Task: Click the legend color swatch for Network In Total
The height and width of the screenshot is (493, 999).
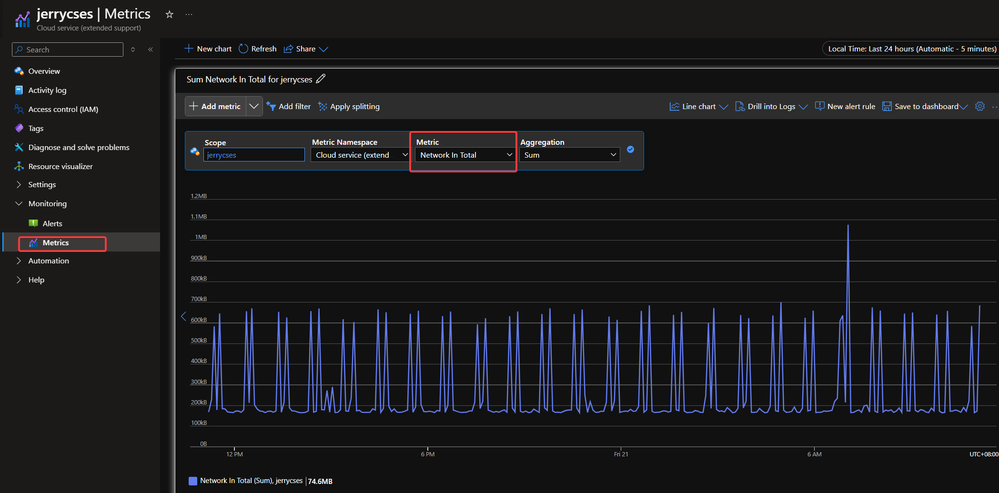Action: pyautogui.click(x=193, y=482)
